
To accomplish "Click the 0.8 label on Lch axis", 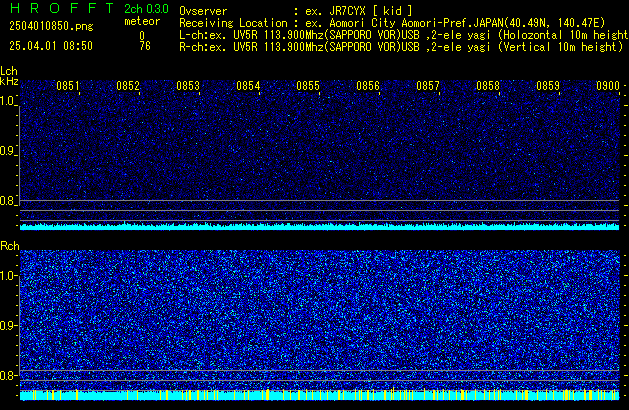I will (7, 201).
